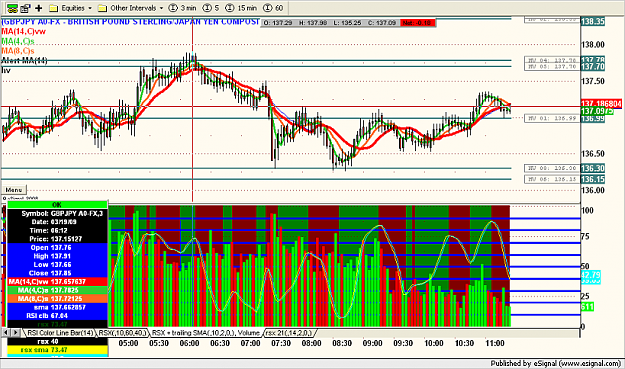Click the 138.00 price axis label
The image size is (625, 369).
point(593,45)
